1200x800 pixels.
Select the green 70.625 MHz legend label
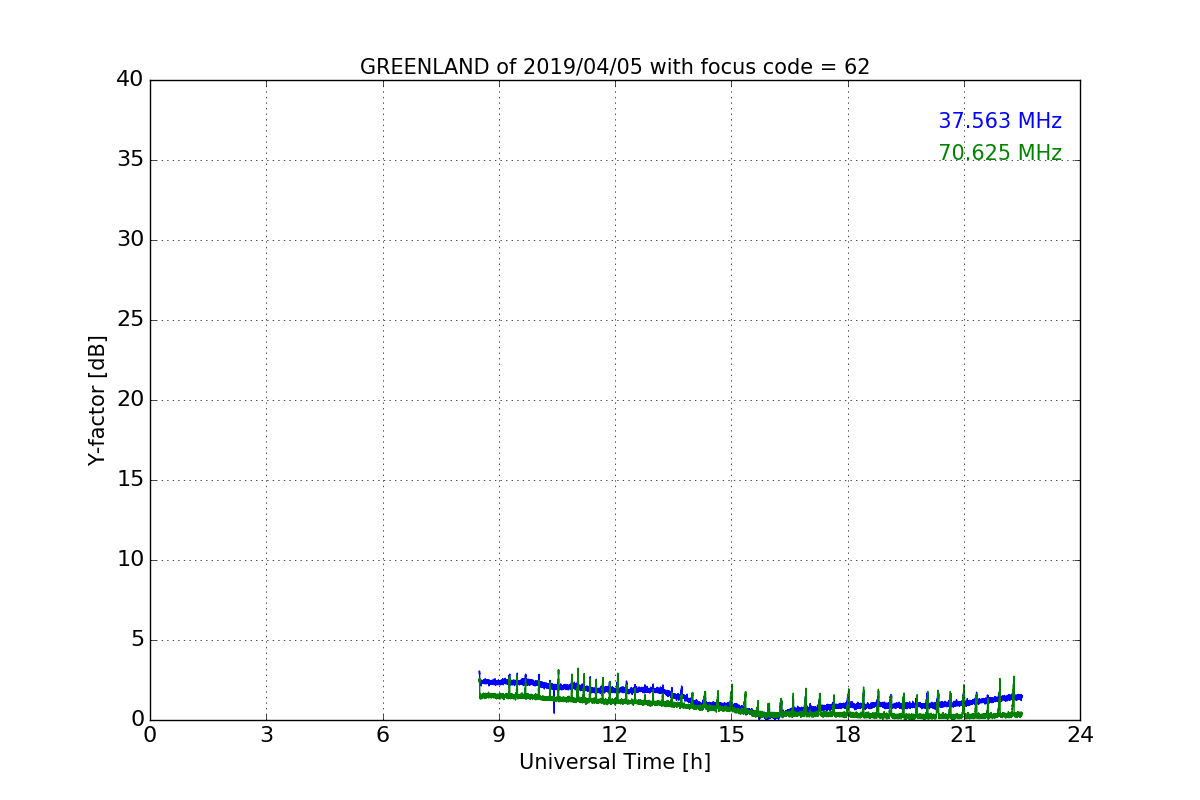coord(1000,153)
